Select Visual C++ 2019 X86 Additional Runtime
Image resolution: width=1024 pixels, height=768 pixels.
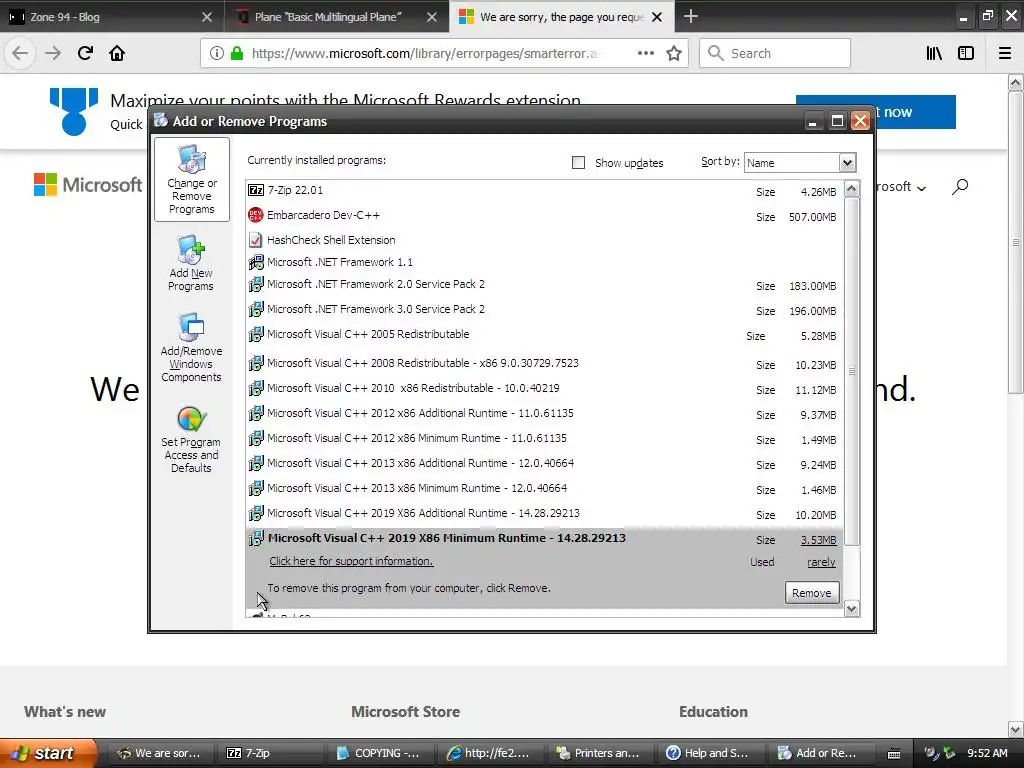pyautogui.click(x=545, y=513)
